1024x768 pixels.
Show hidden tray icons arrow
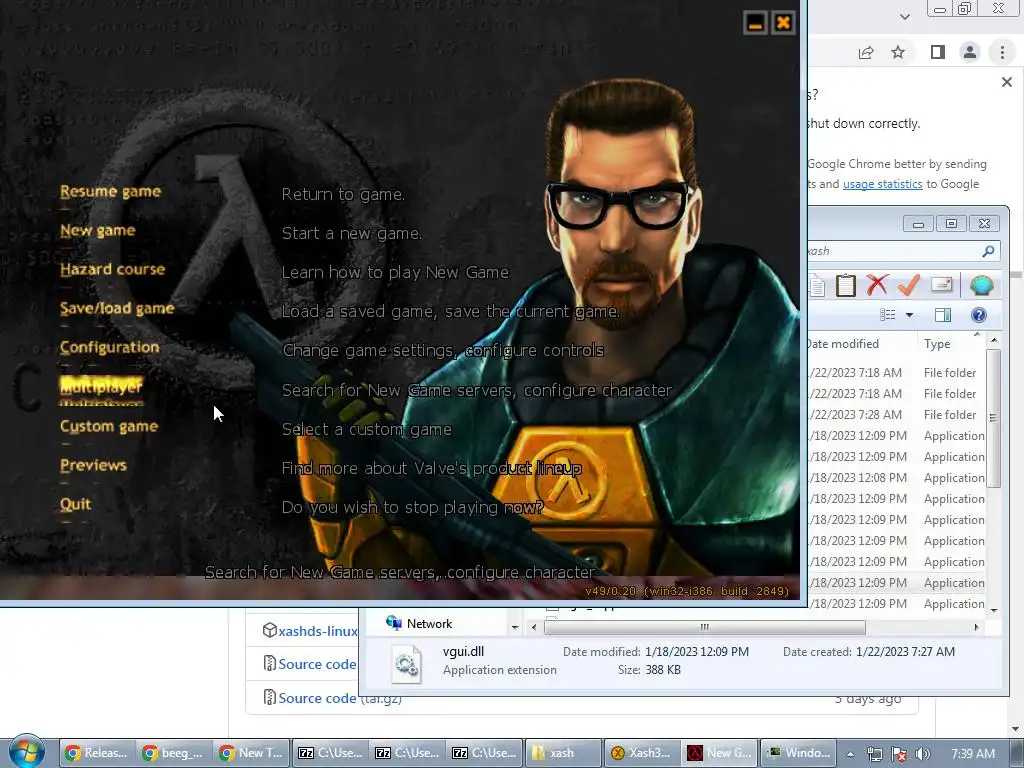(850, 754)
